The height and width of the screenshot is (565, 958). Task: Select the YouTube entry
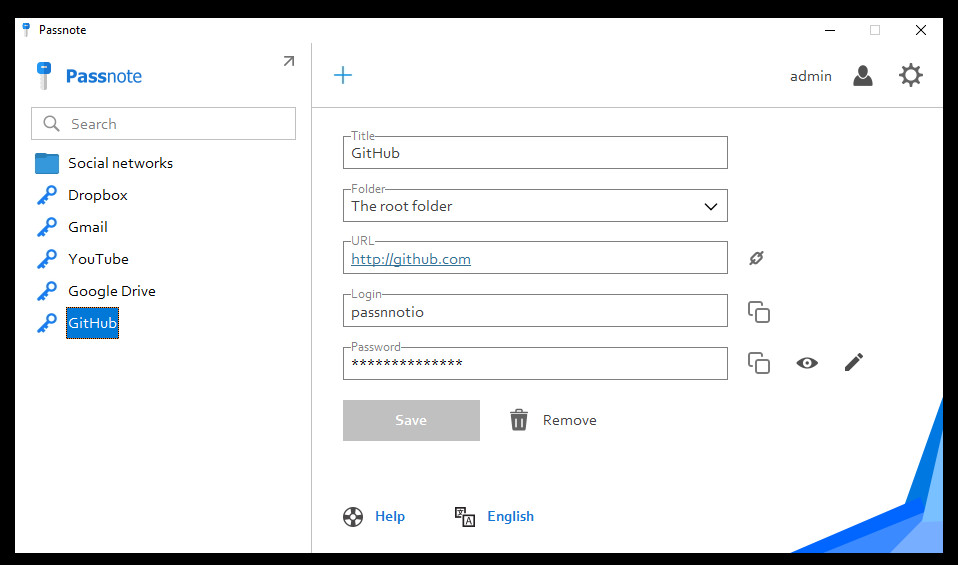click(98, 259)
